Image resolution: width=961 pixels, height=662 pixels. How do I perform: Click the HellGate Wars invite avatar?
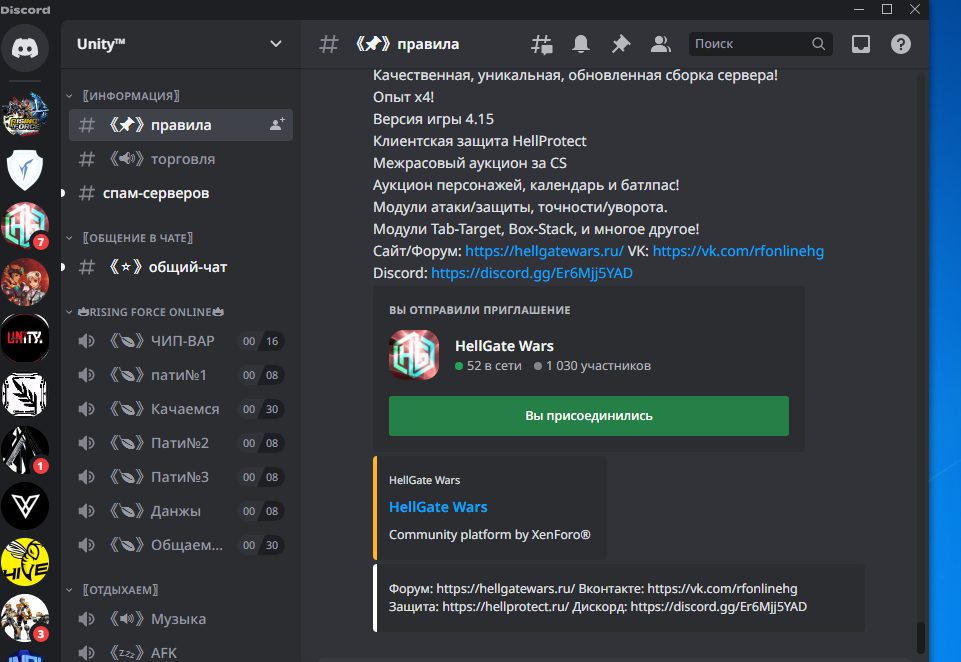tap(414, 355)
